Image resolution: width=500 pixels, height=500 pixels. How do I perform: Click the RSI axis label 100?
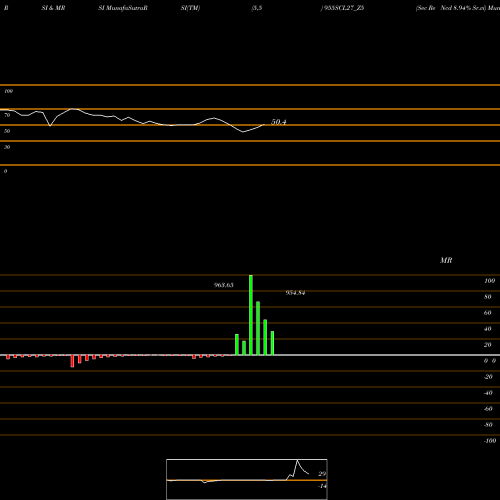pos(8,91)
